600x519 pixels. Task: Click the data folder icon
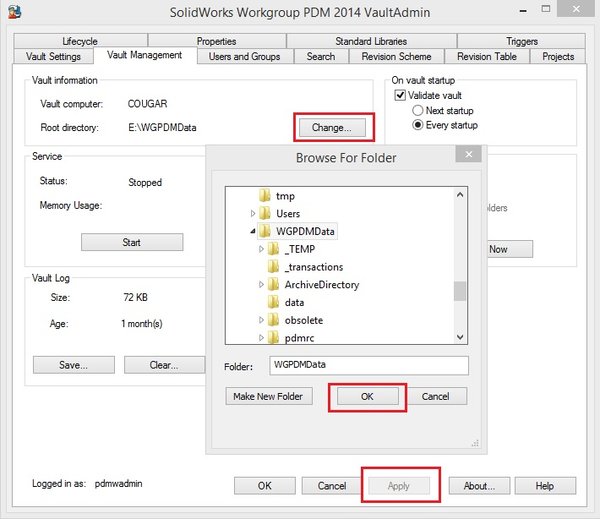273,302
